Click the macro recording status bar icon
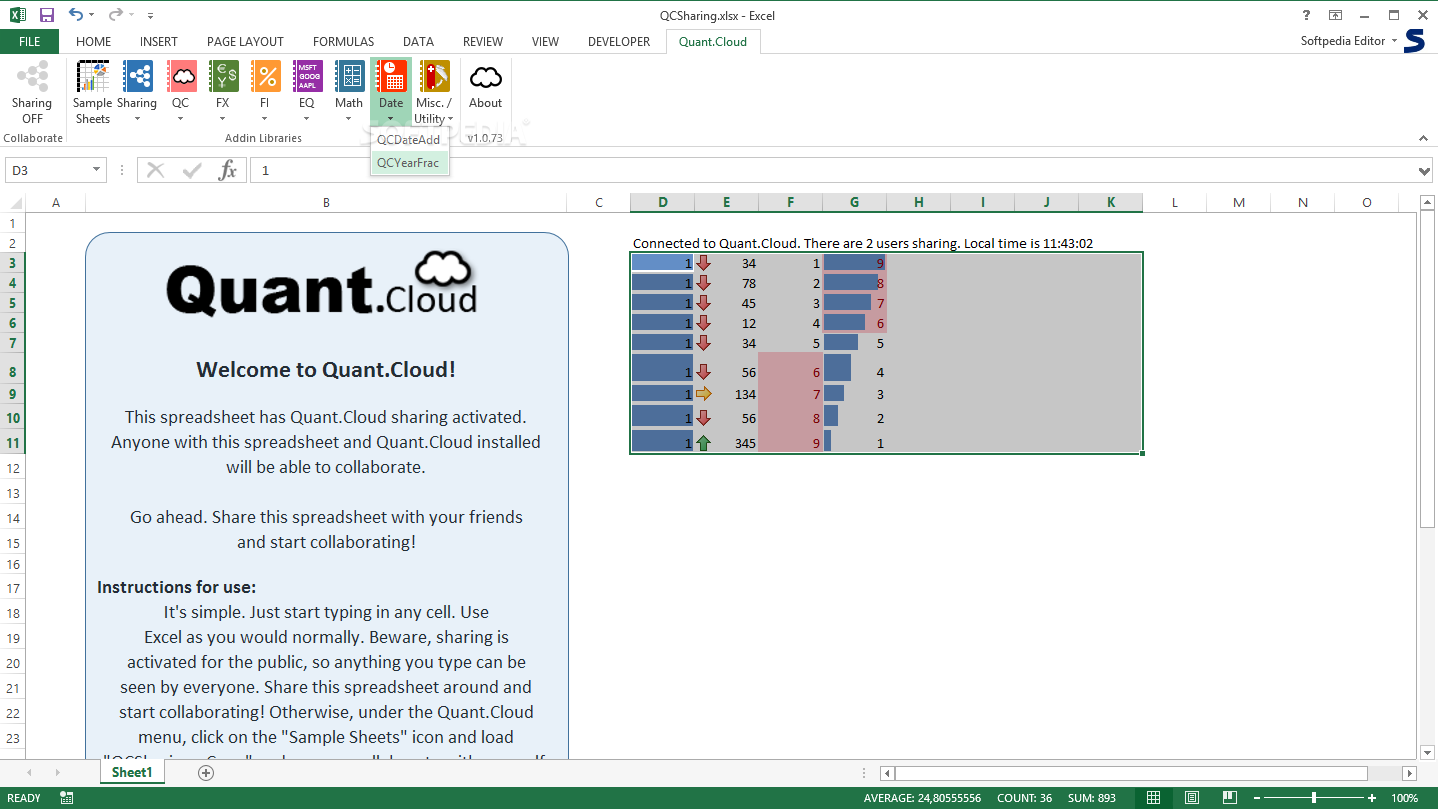The height and width of the screenshot is (809, 1438). tap(67, 798)
